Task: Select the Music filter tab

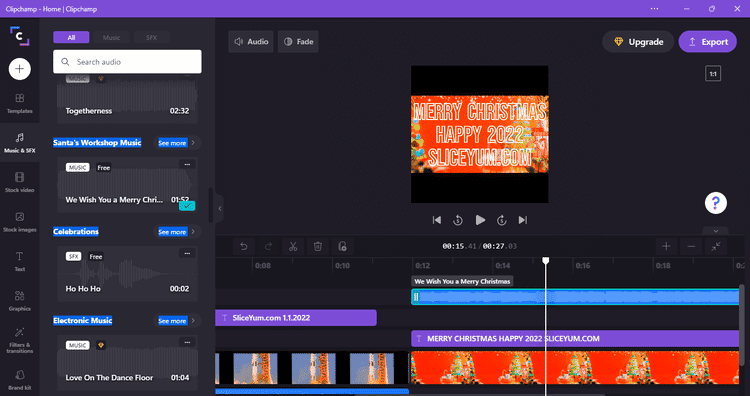Action: pos(111,37)
